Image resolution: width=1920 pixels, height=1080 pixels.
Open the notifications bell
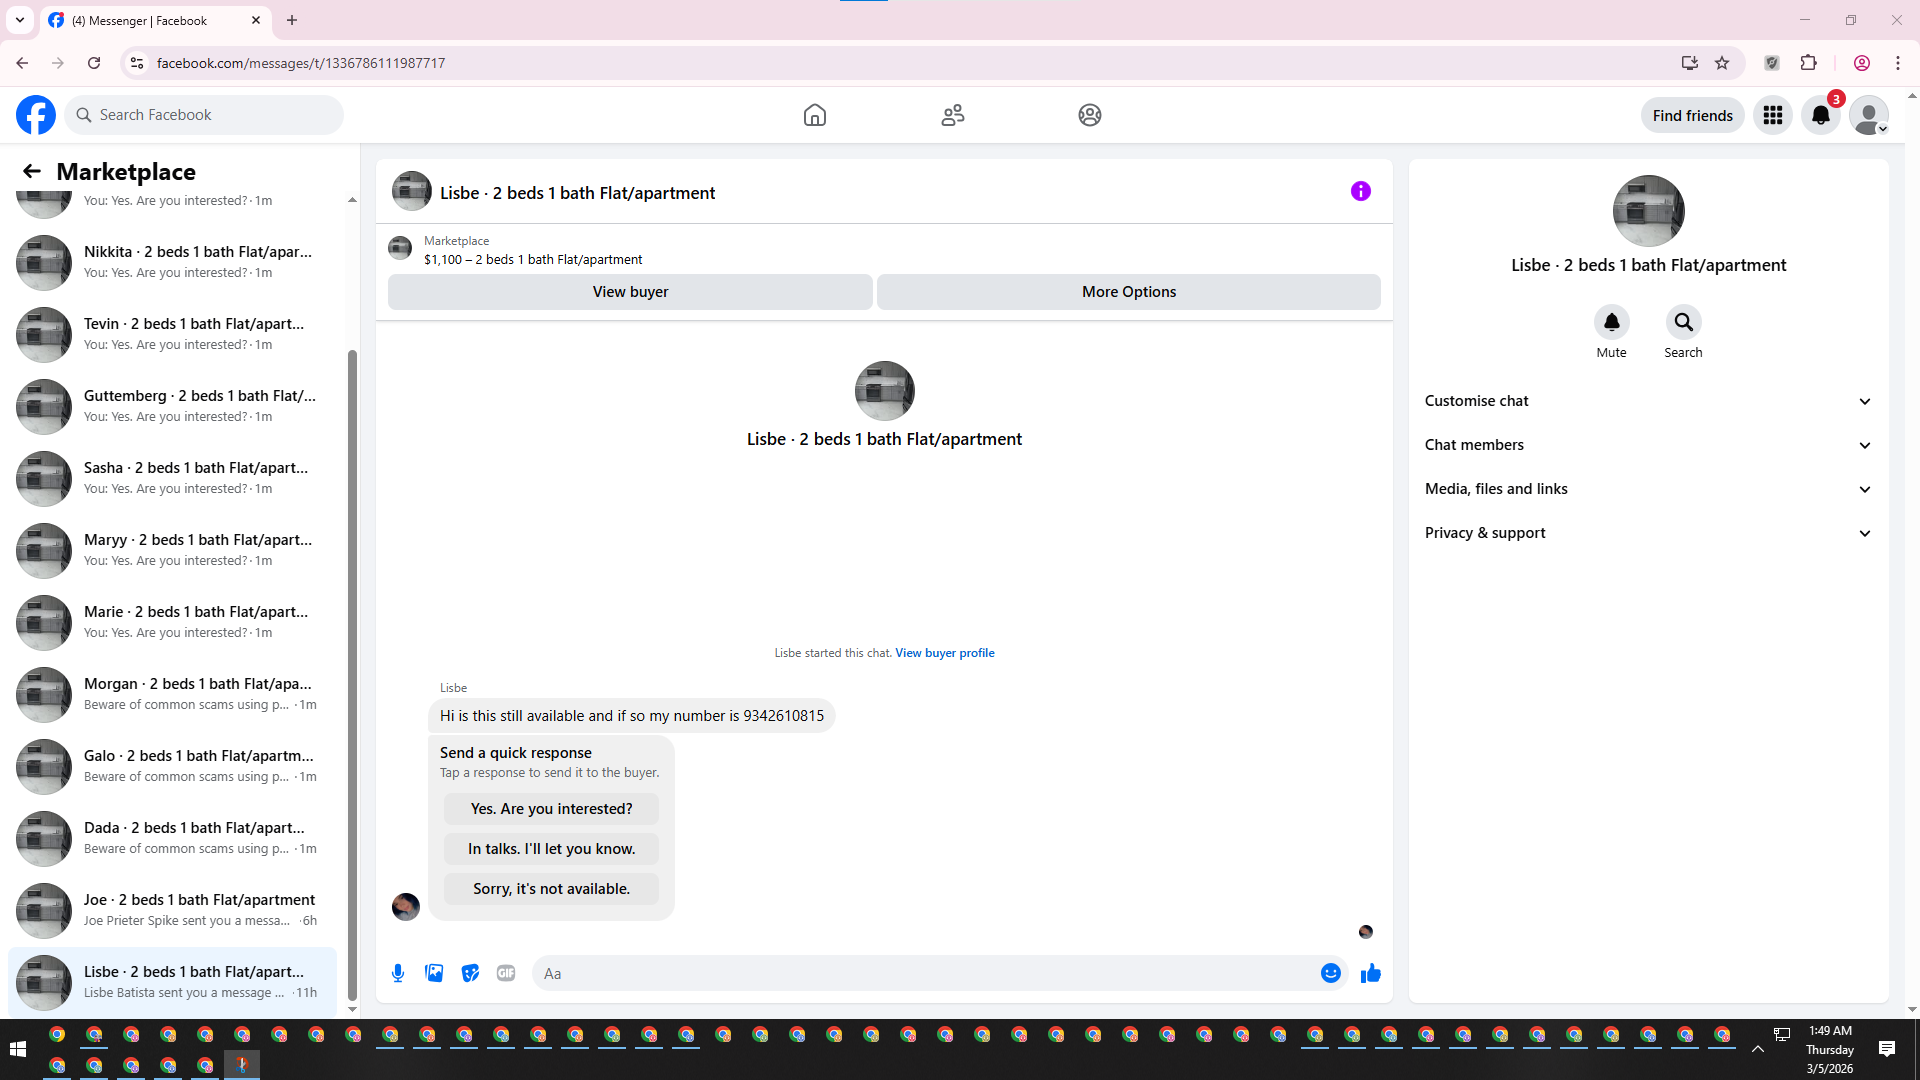pos(1821,115)
